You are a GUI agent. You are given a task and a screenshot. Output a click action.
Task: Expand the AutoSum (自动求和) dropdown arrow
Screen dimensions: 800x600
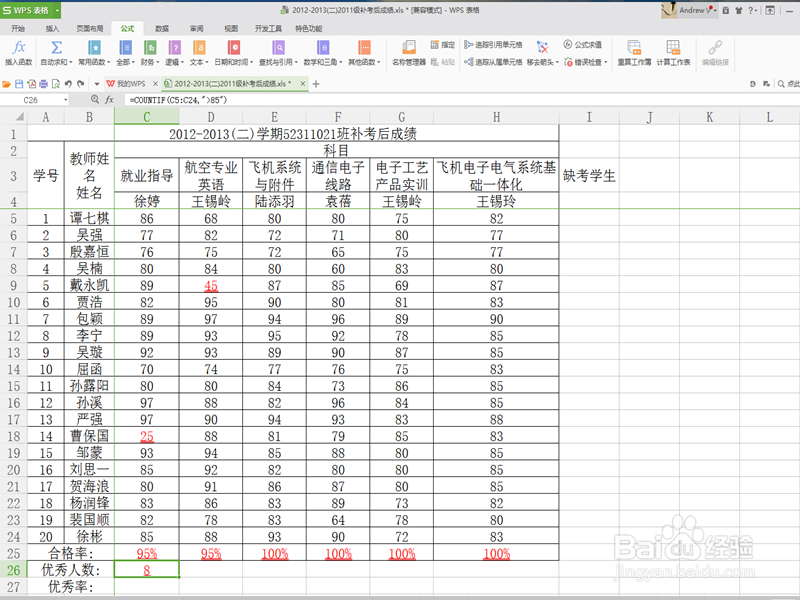(x=70, y=62)
